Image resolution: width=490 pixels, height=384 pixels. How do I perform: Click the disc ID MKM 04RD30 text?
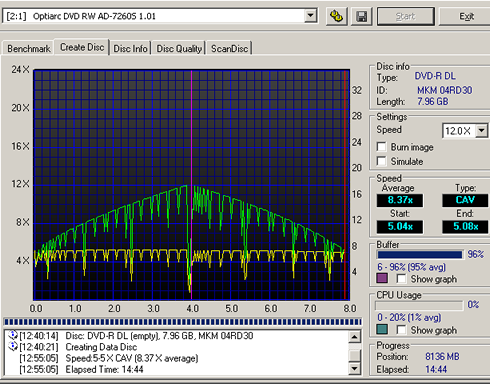[x=445, y=90]
